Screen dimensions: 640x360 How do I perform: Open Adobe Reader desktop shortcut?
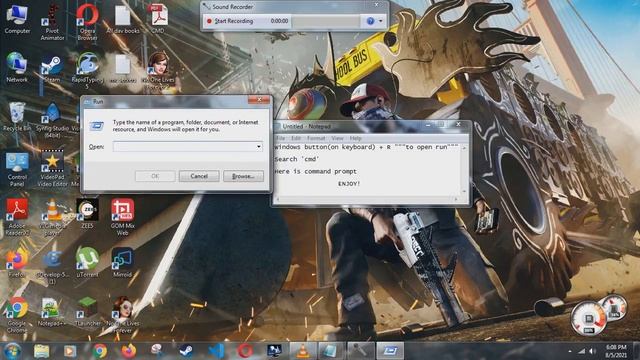[17, 217]
